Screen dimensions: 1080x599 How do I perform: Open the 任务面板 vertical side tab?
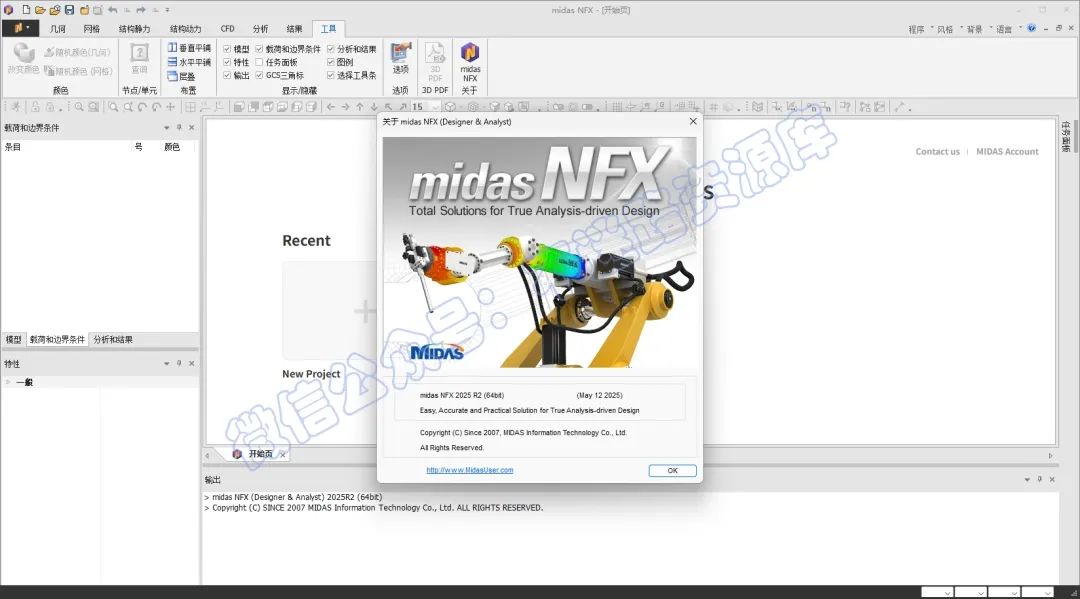click(1066, 136)
